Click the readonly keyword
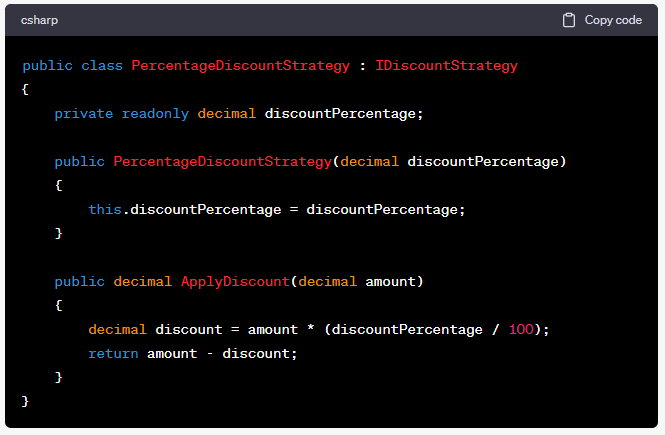This screenshot has width=665, height=435. pyautogui.click(x=155, y=114)
